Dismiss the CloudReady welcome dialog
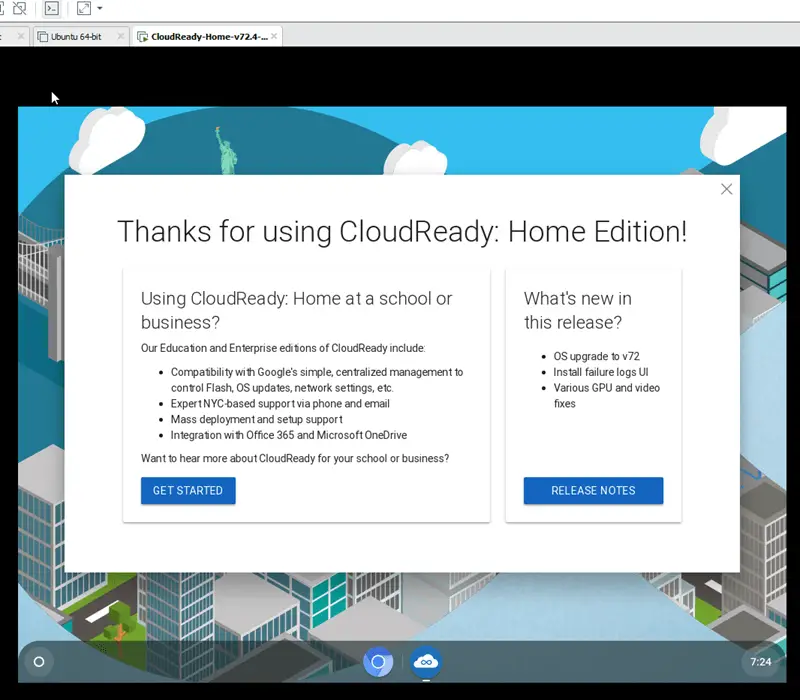This screenshot has width=800, height=700. click(727, 189)
